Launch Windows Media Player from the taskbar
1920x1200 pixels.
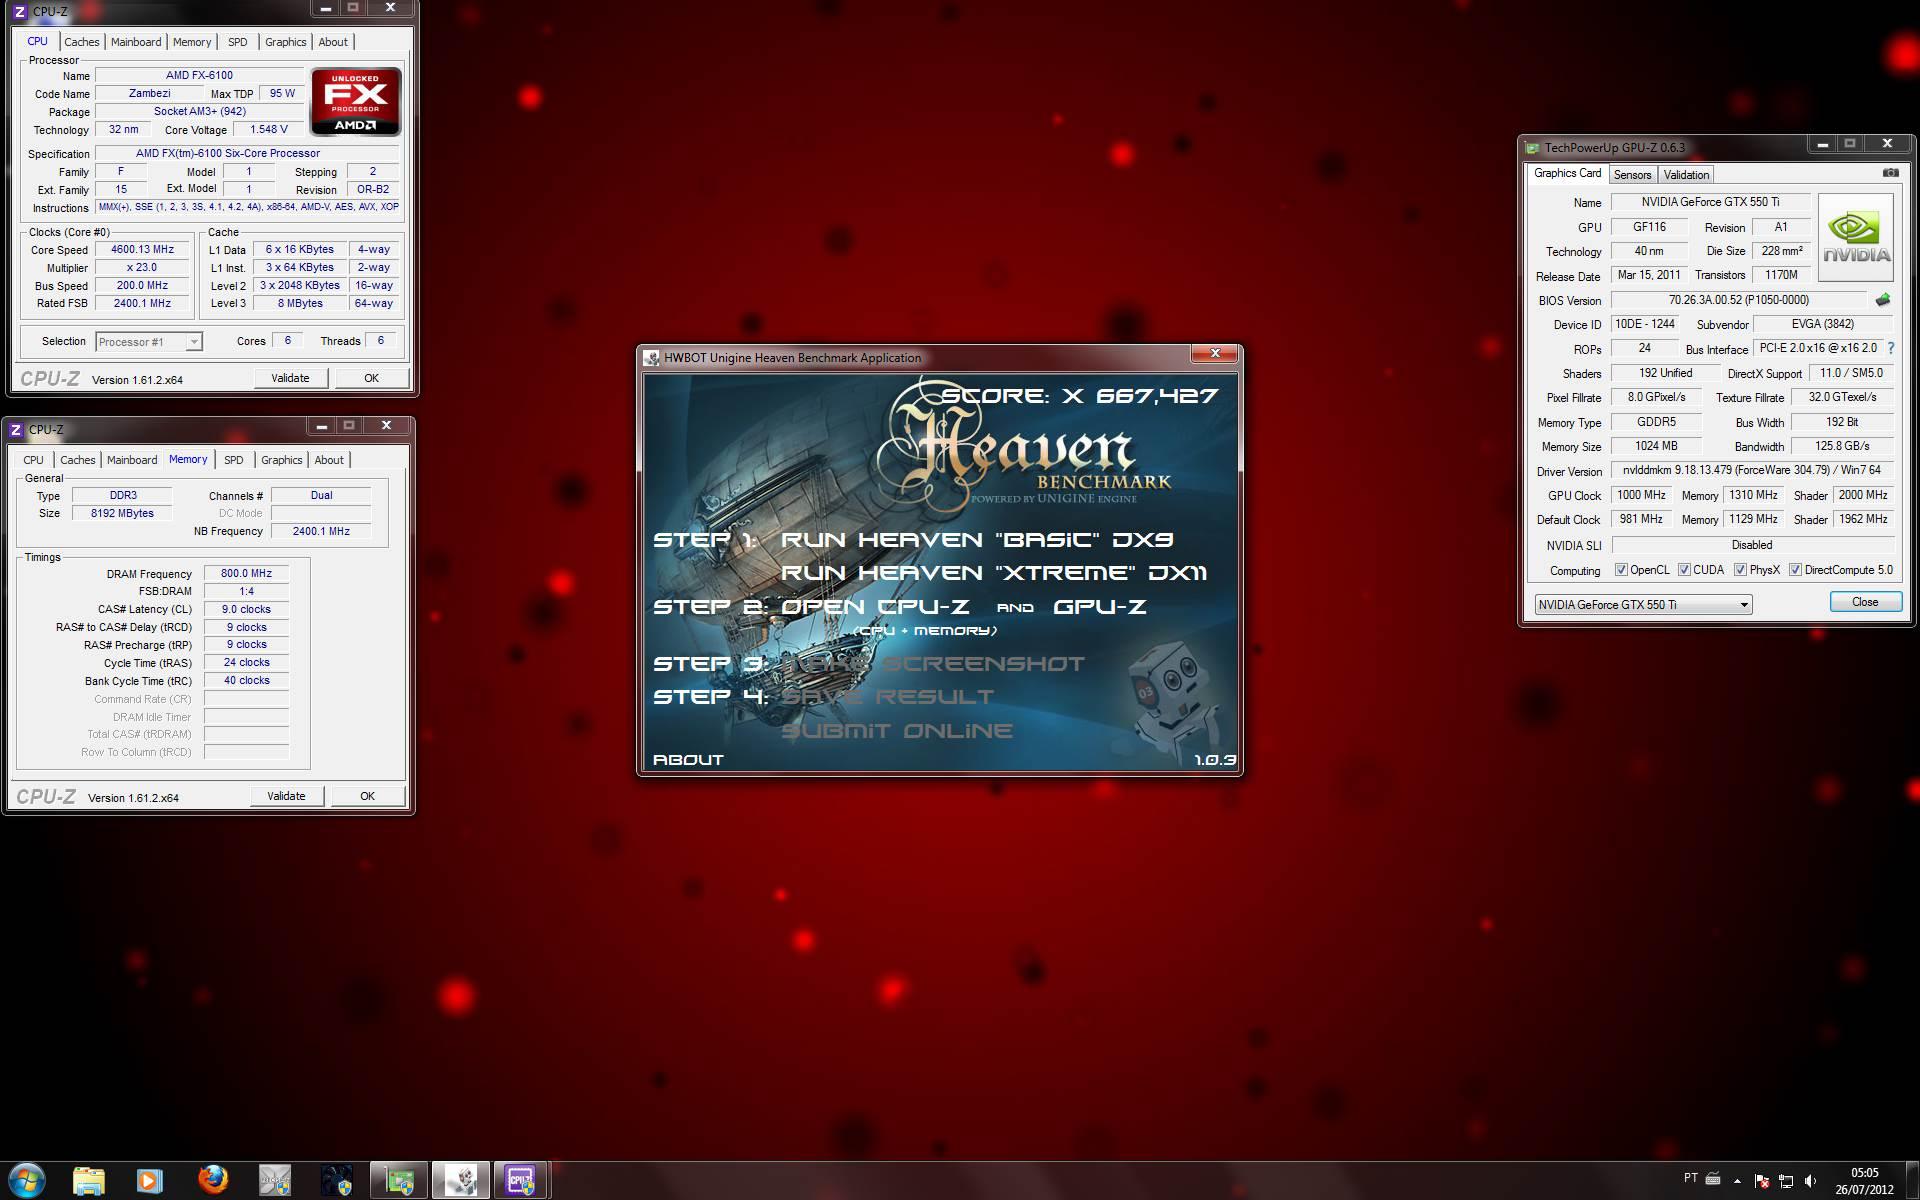tap(149, 1181)
